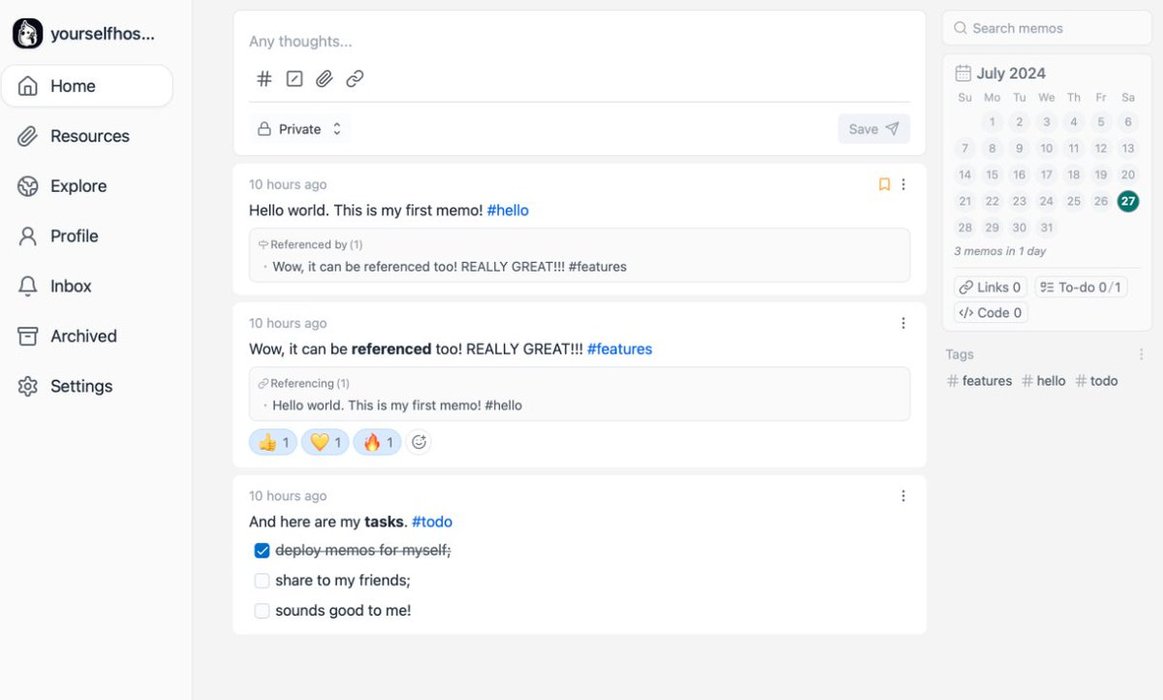
Task: Click the fire emoji reaction
Action: (x=377, y=442)
